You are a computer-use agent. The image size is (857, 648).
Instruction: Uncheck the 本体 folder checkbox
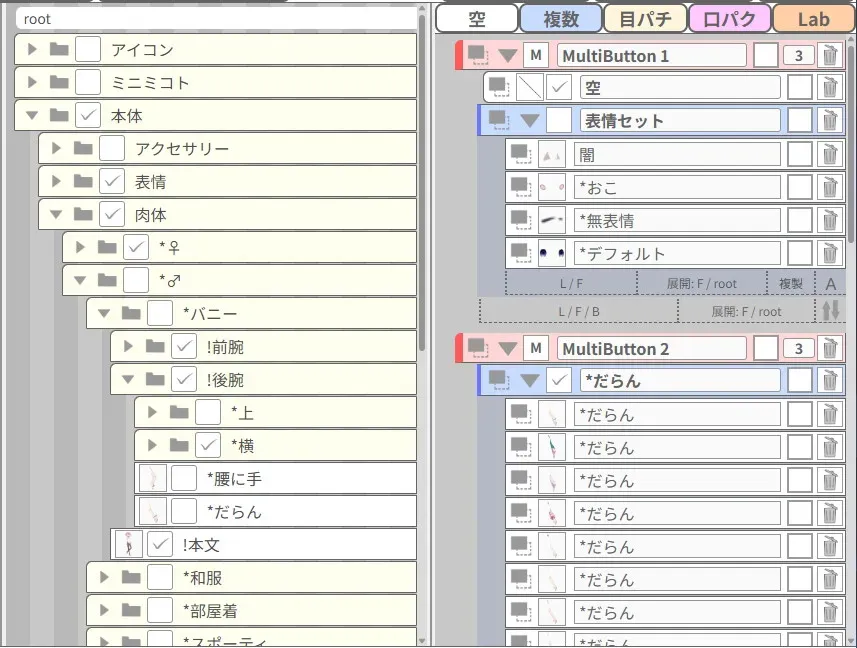click(87, 115)
